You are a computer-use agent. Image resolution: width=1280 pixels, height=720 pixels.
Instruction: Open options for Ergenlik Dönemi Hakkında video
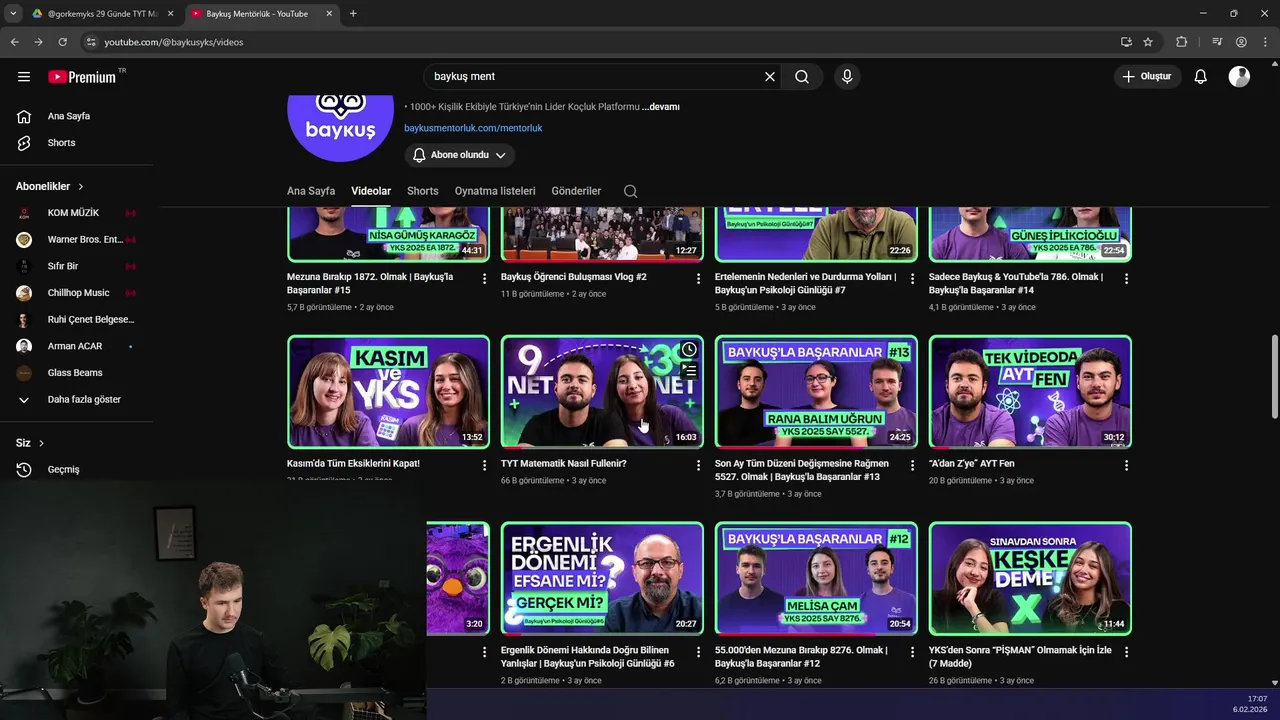pyautogui.click(x=698, y=652)
